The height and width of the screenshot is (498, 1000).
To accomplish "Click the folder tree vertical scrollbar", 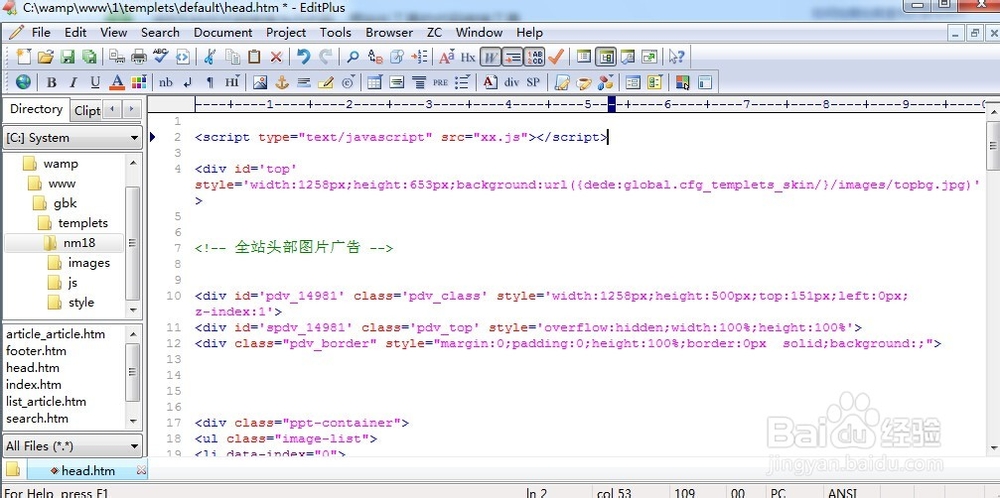I will 133,244.
